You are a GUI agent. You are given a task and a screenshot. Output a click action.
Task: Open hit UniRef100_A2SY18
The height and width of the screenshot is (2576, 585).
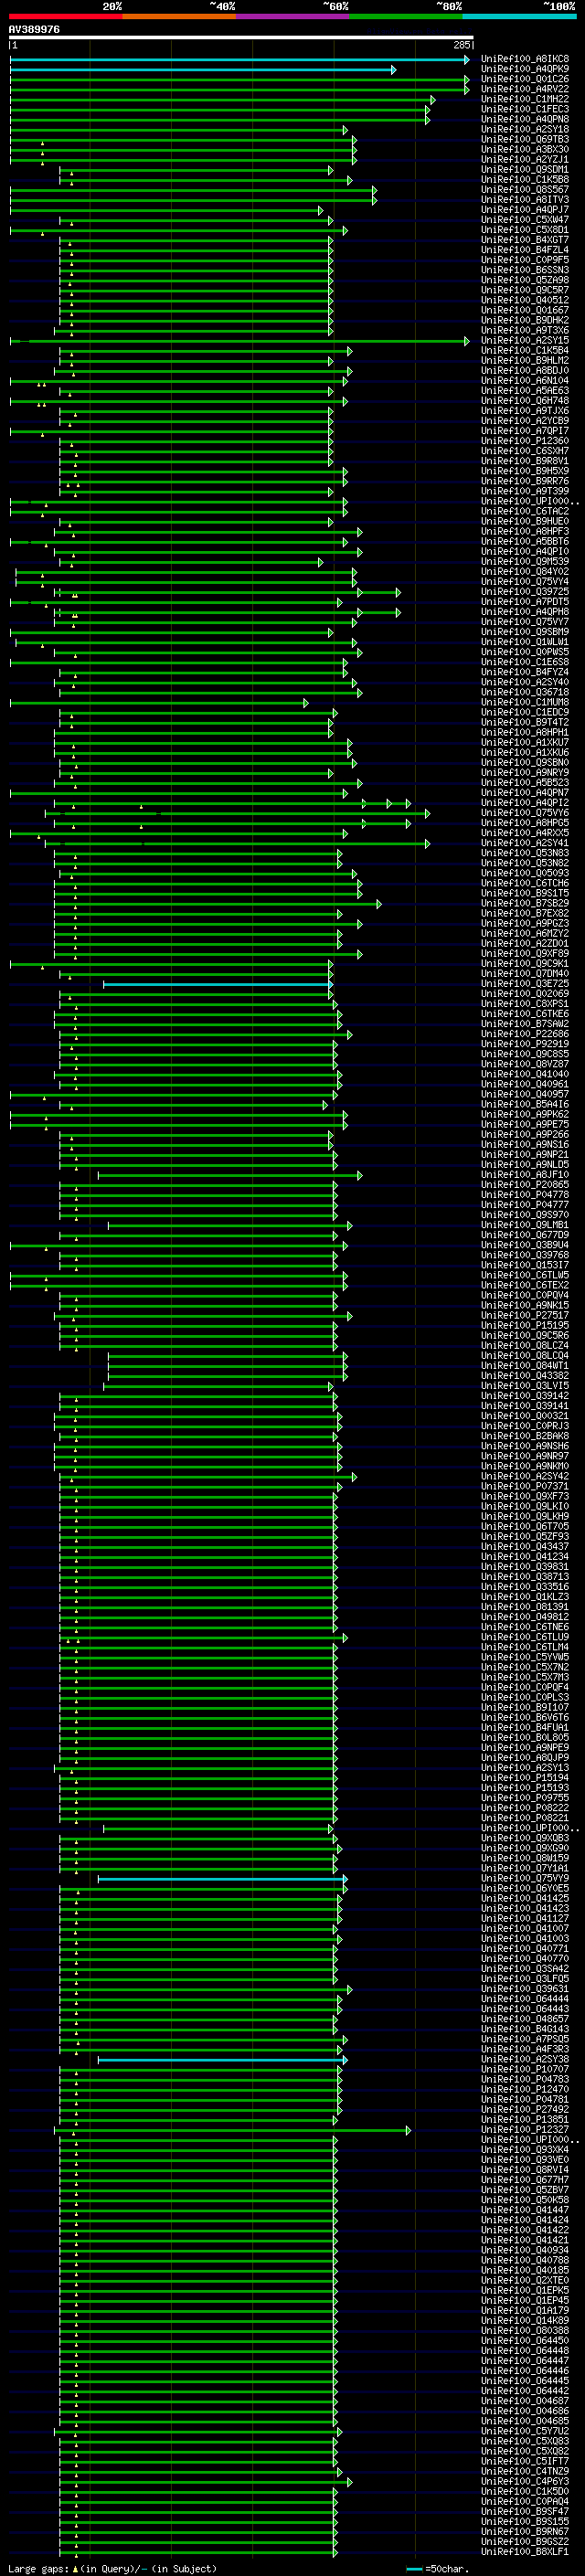tap(525, 129)
